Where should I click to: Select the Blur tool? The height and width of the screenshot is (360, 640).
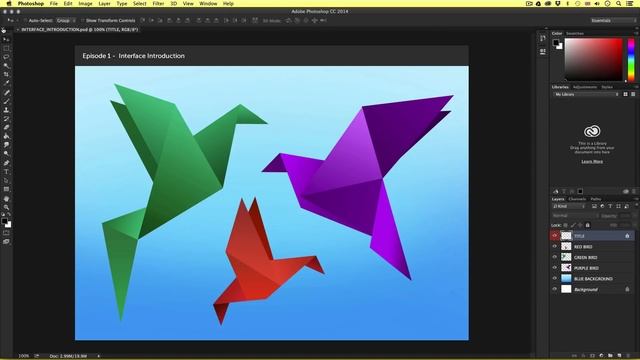click(x=6, y=145)
